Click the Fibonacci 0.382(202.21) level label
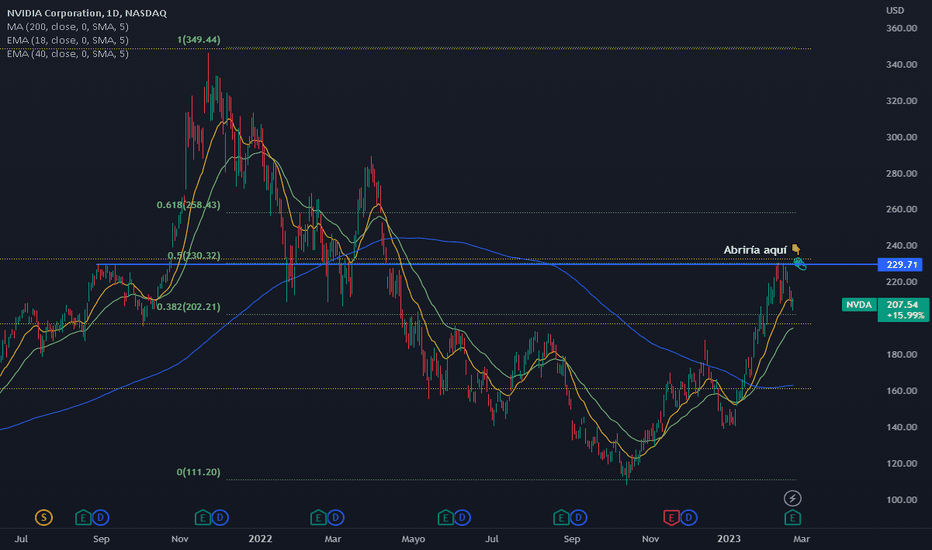 [x=188, y=307]
